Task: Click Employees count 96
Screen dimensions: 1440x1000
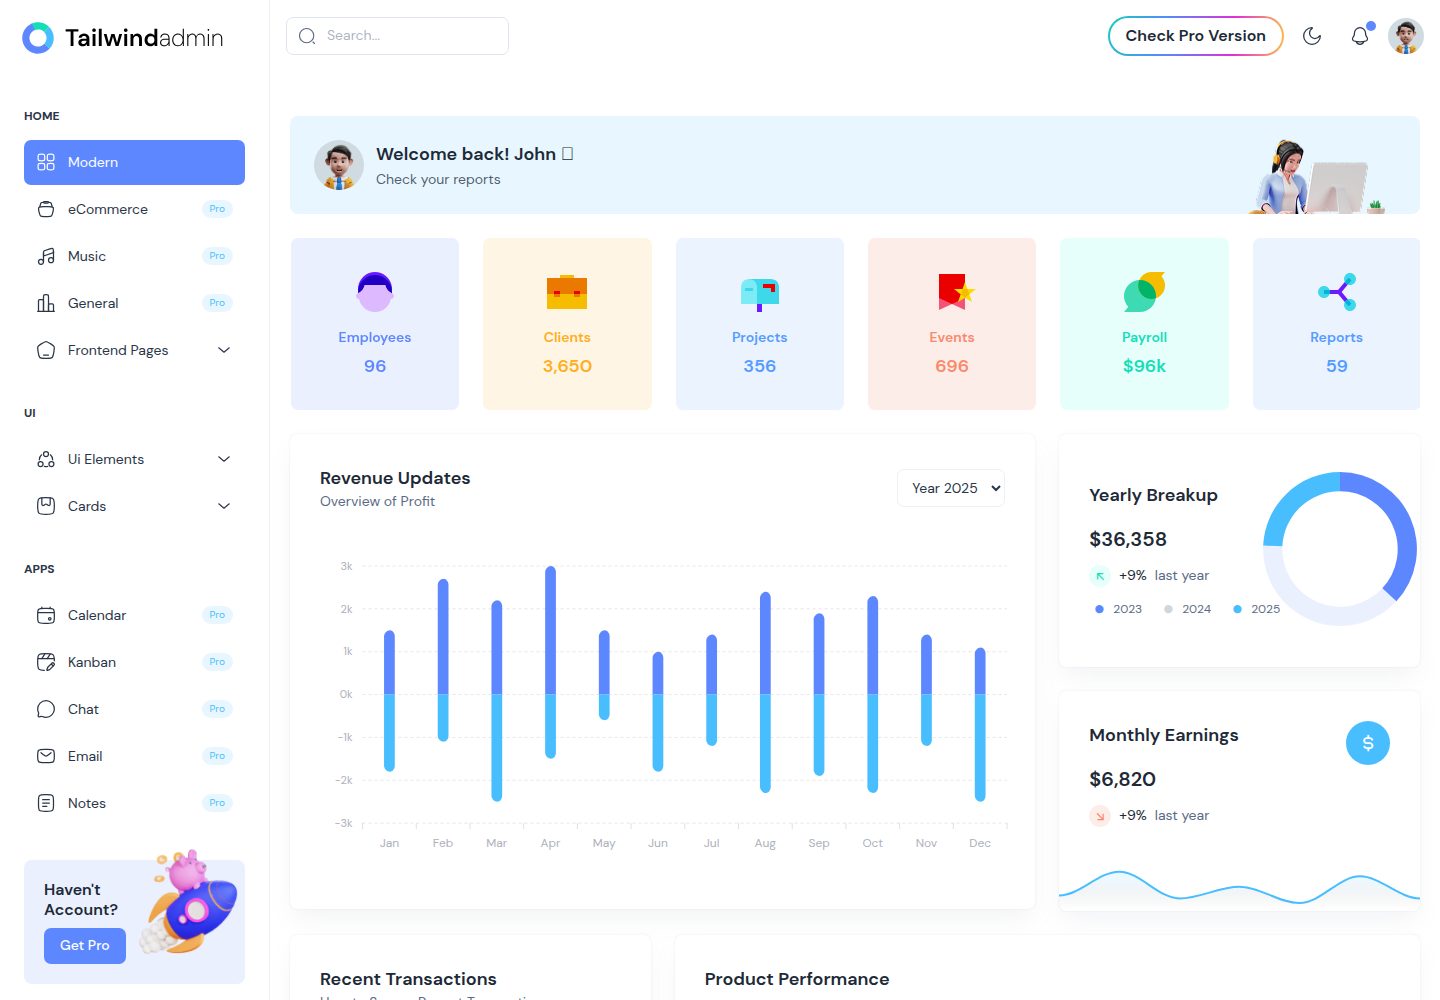Action: [375, 366]
